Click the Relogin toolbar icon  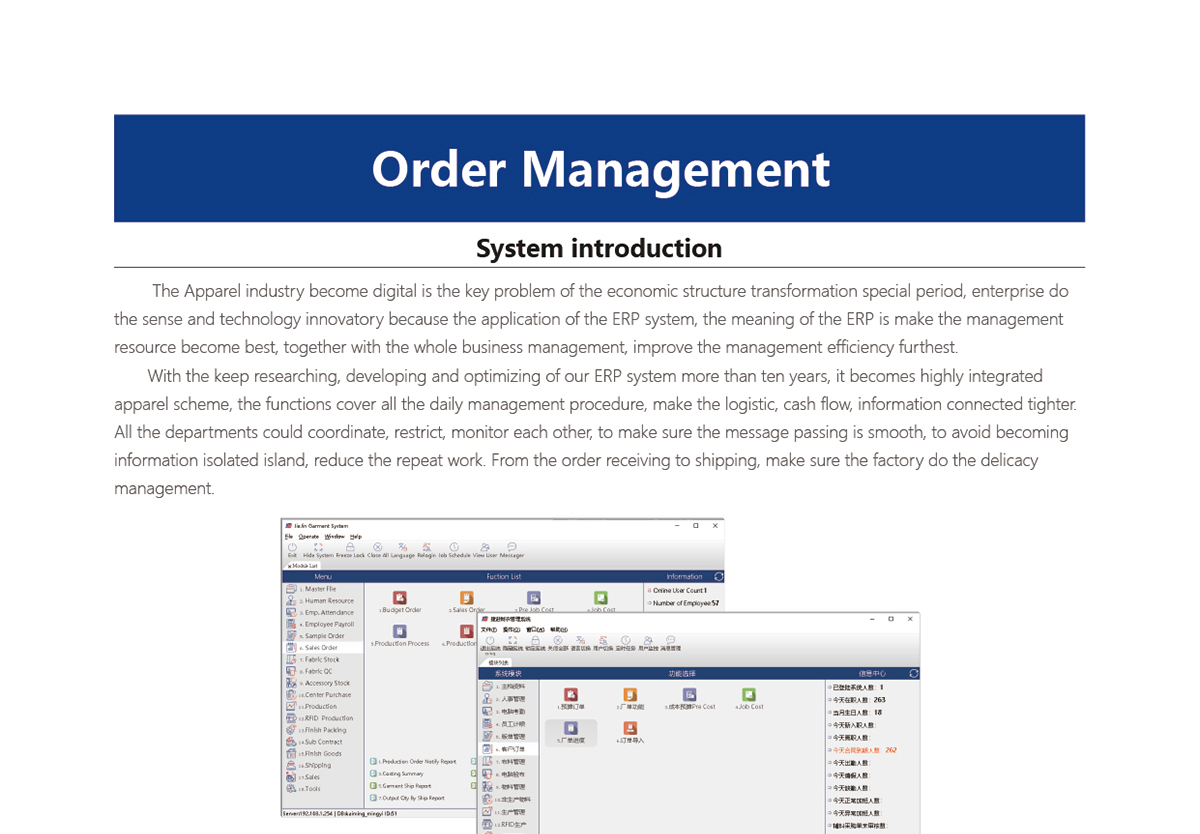(426, 547)
